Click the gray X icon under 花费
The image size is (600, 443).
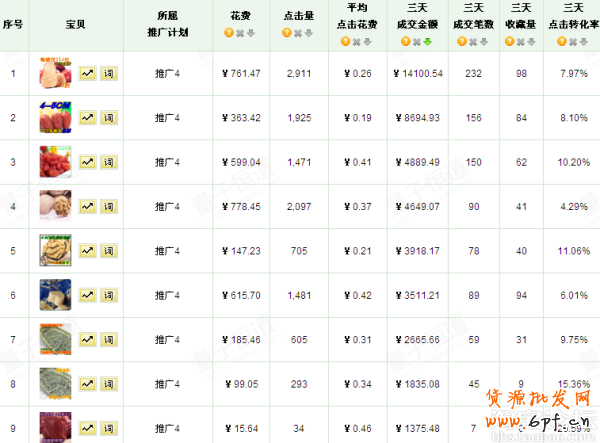[x=241, y=32]
